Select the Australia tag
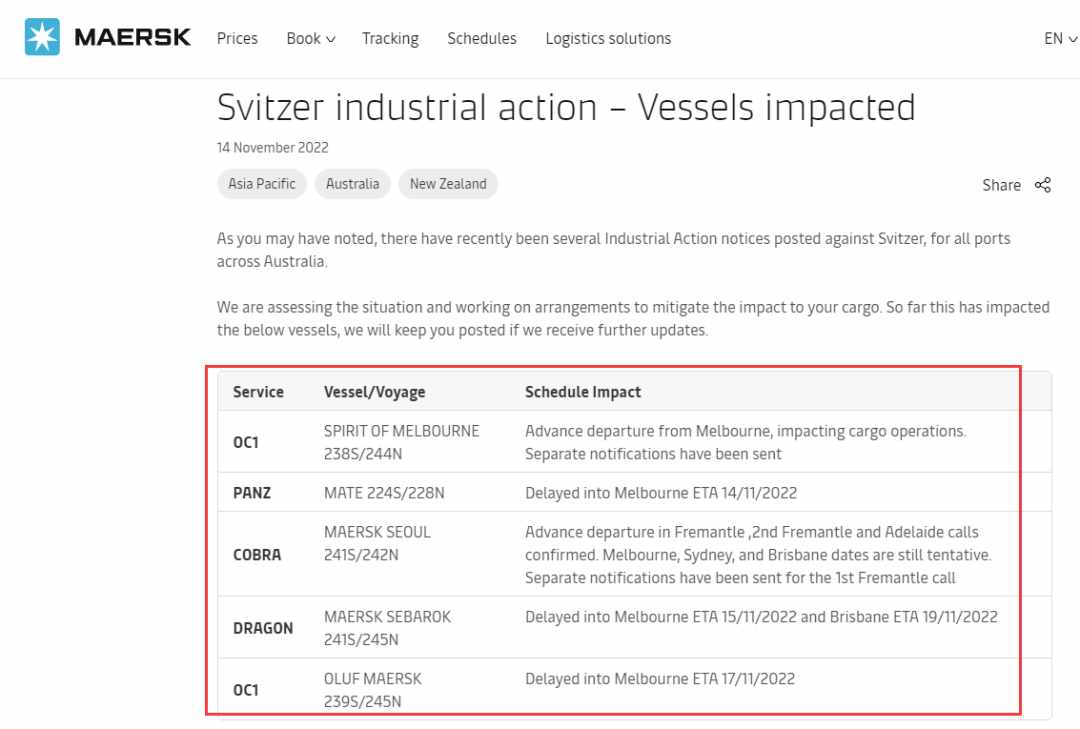The width and height of the screenshot is (1080, 729). coord(353,184)
